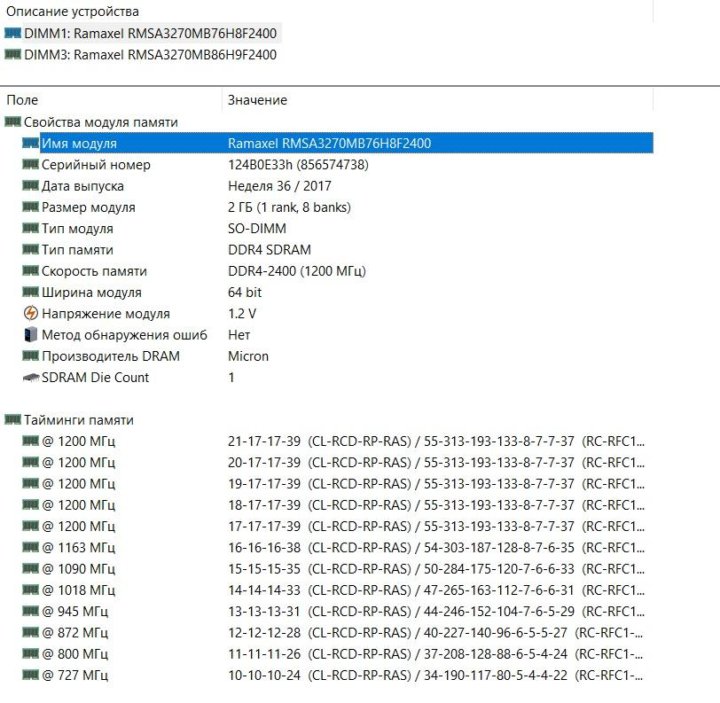720x703 pixels.
Task: Click the icon beside @ 1090 МГц
Action: pyautogui.click(x=31, y=568)
